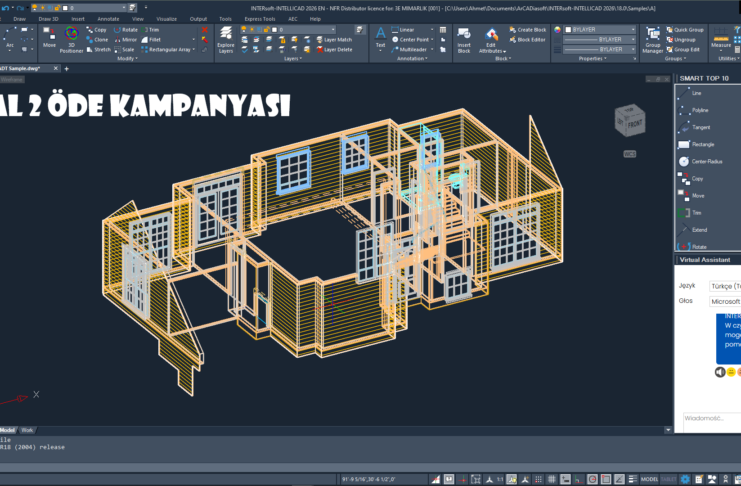Click the FRONT face of the view cube
The width and height of the screenshot is (741, 486).
click(633, 125)
